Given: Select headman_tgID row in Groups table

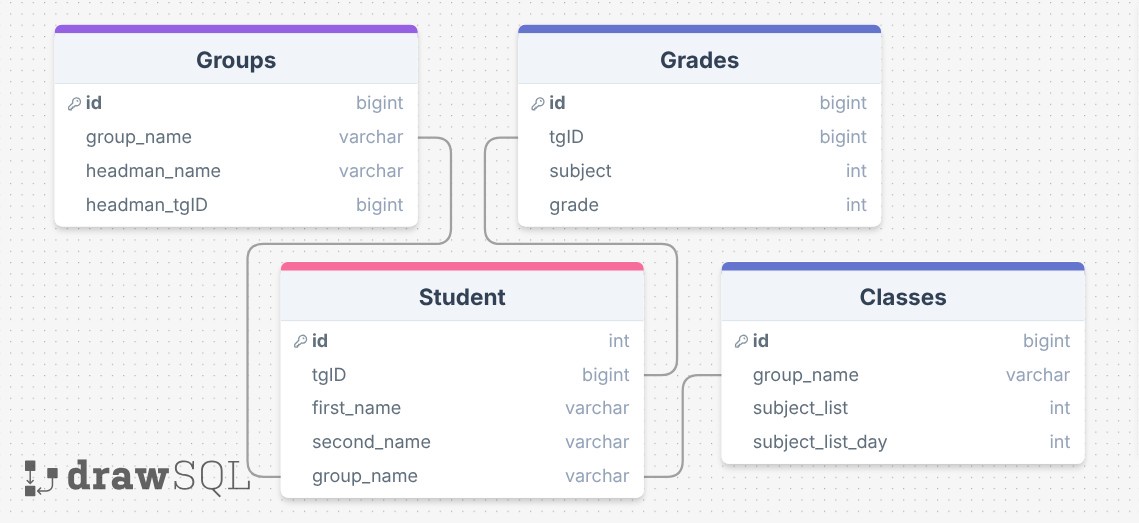Looking at the screenshot, I should tap(236, 205).
